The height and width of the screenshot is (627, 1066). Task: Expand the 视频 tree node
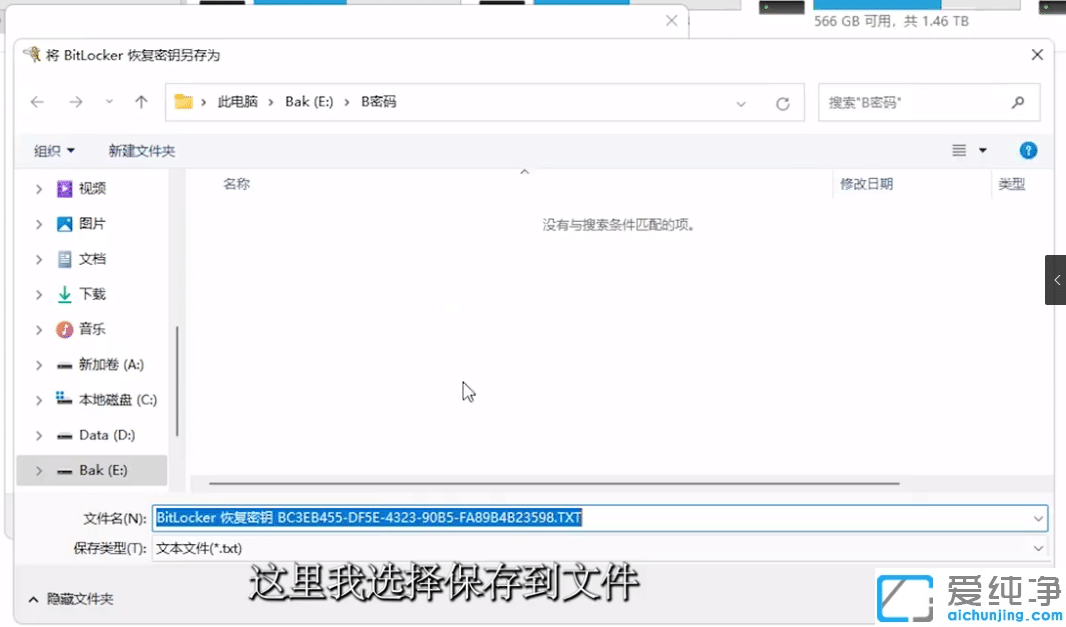point(39,189)
